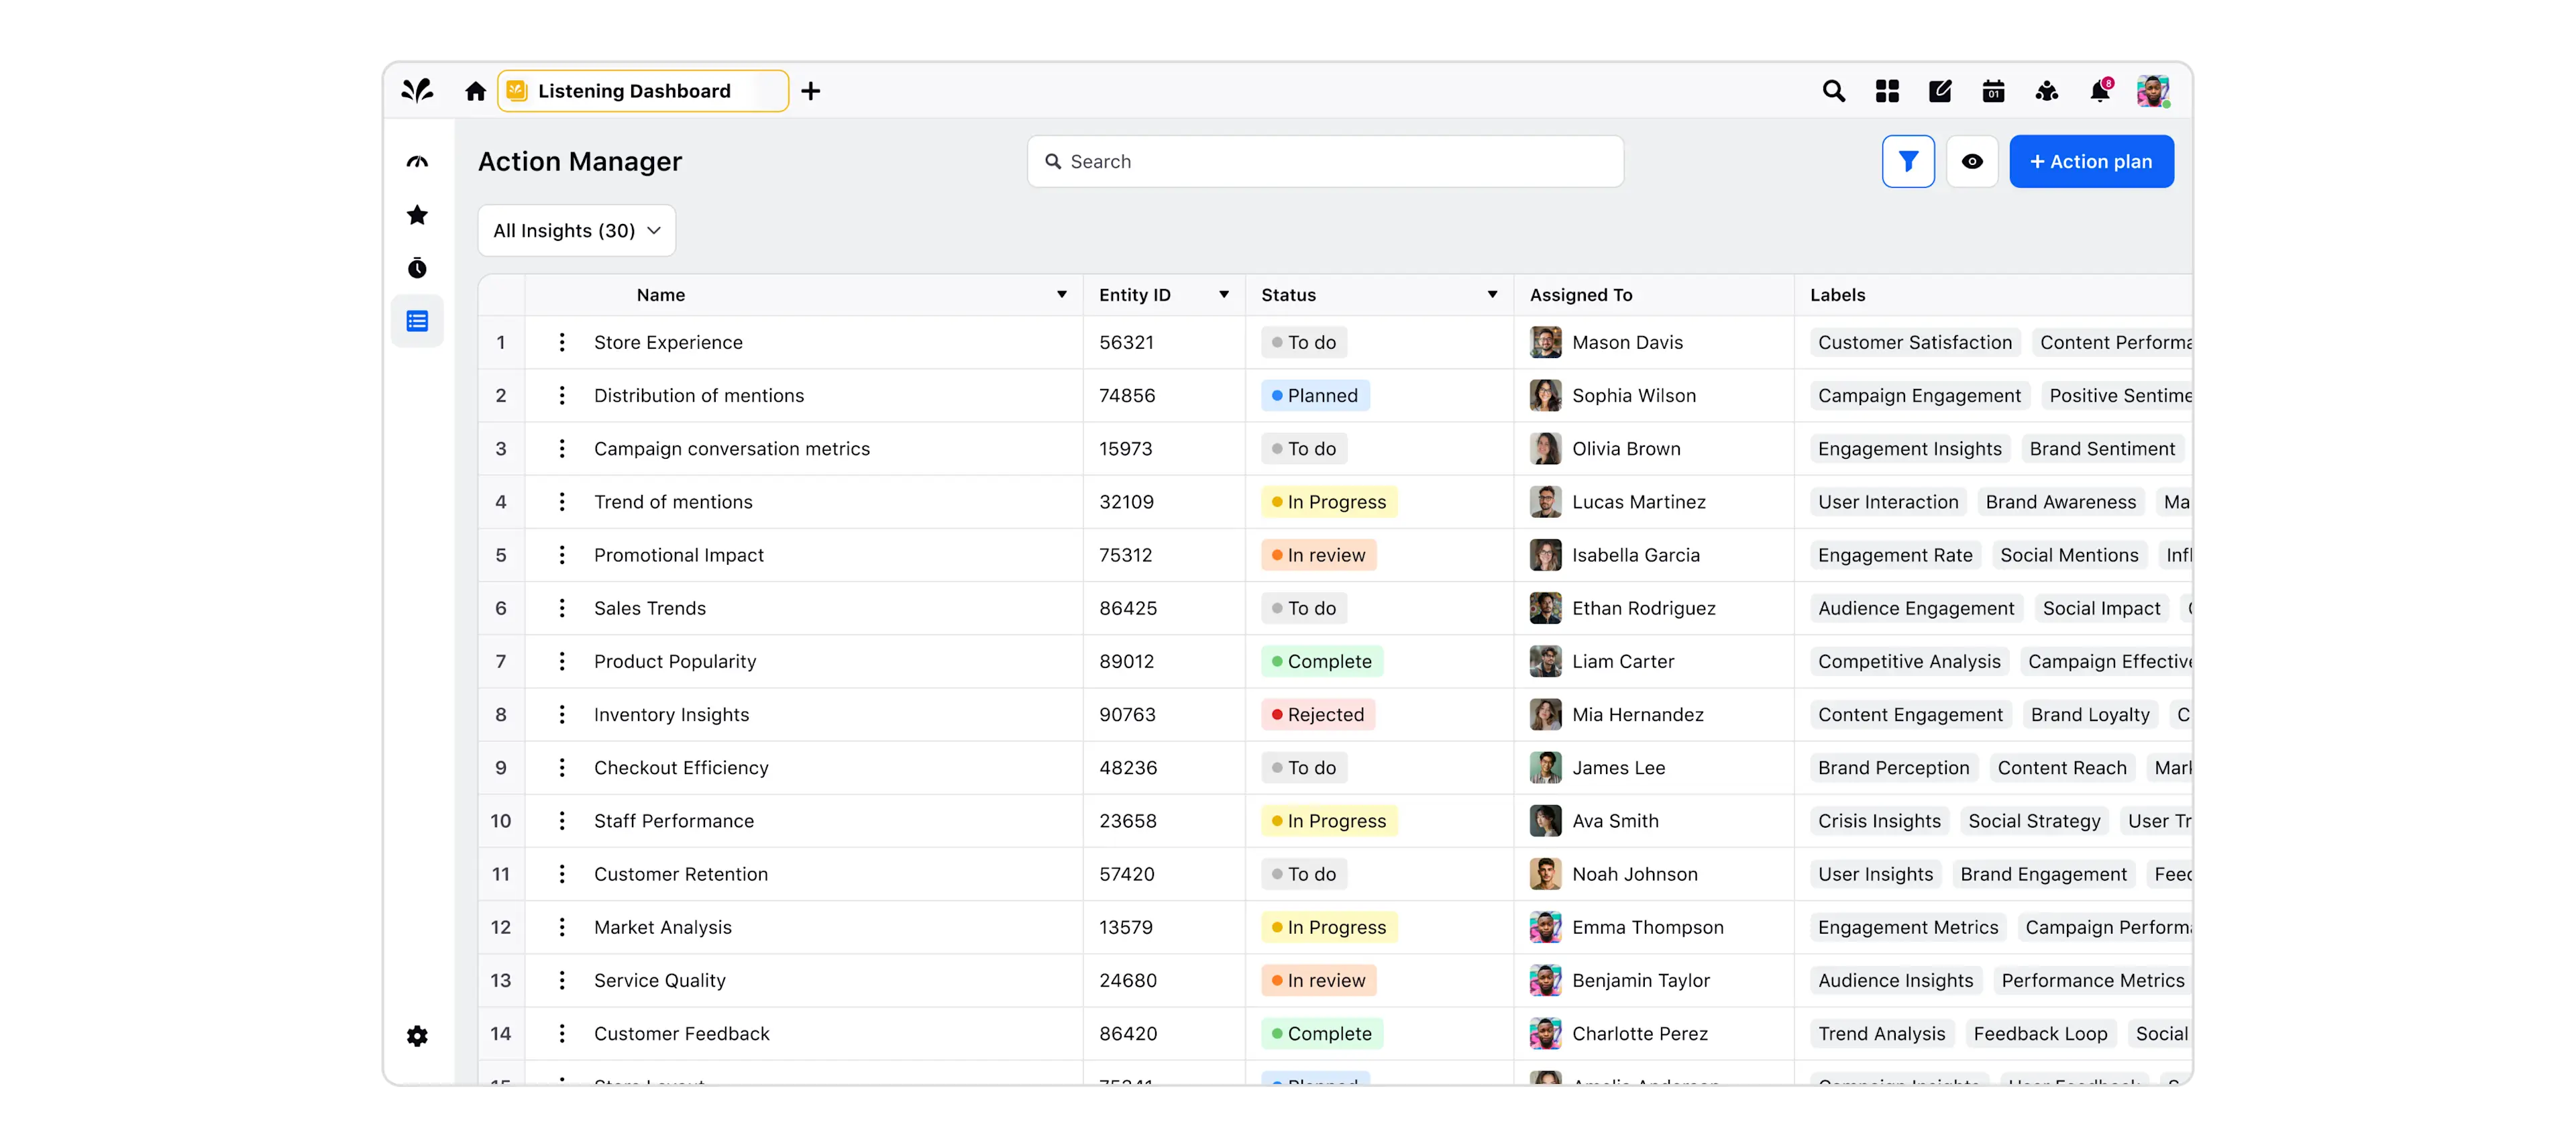
Task: Open the three-dot menu for Store Experience
Action: [562, 343]
